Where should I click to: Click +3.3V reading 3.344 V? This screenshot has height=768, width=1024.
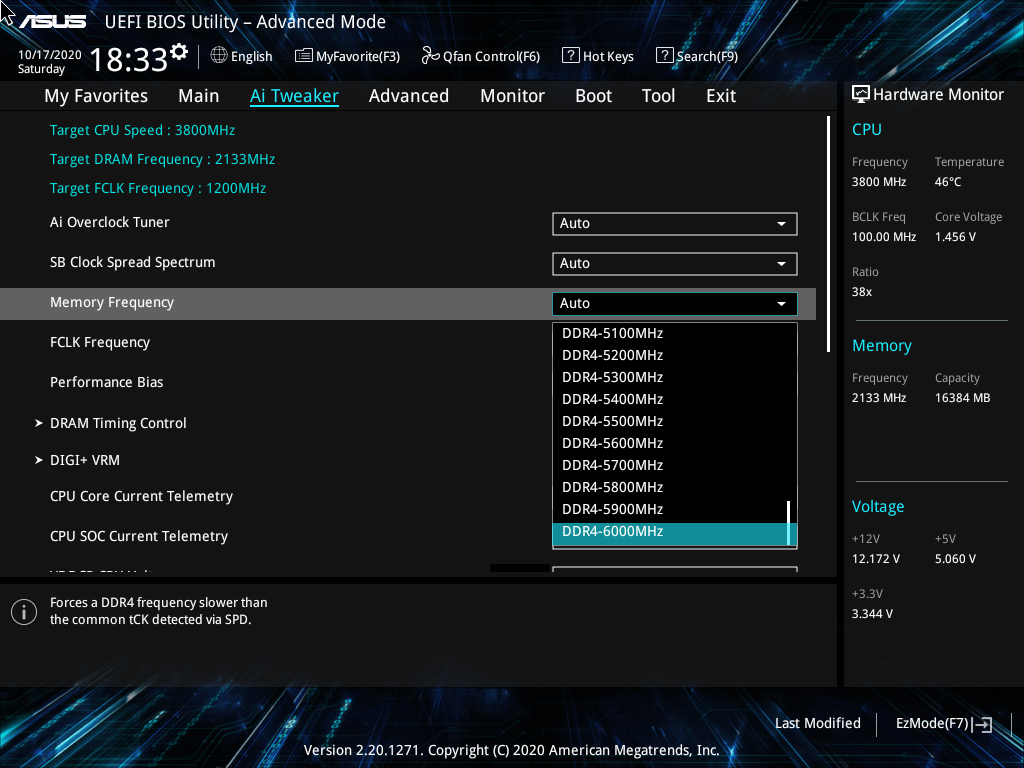[x=872, y=614]
